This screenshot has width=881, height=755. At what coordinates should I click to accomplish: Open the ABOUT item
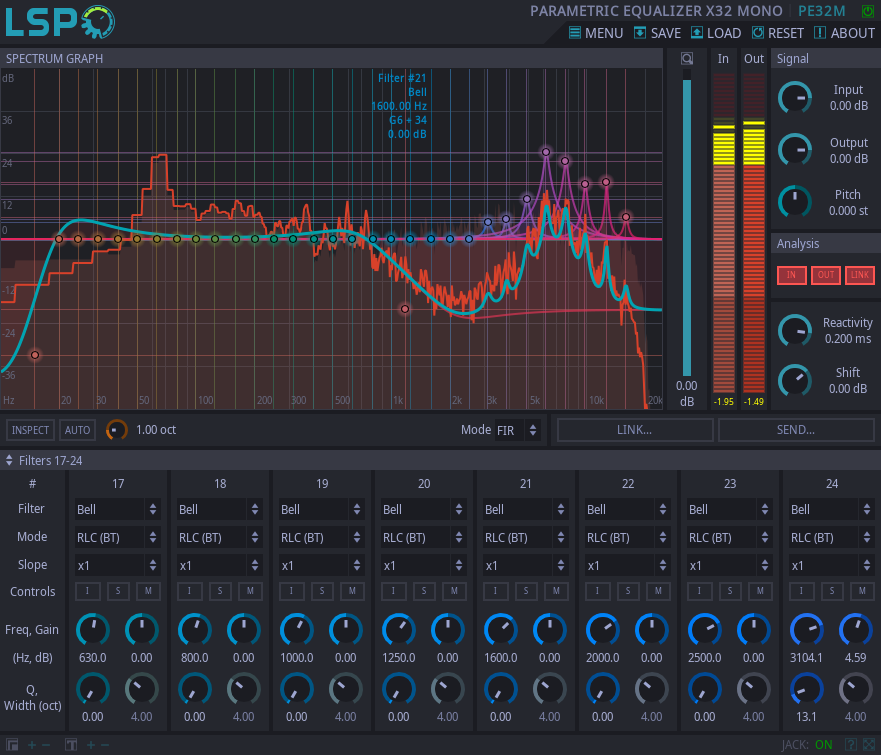pos(844,33)
